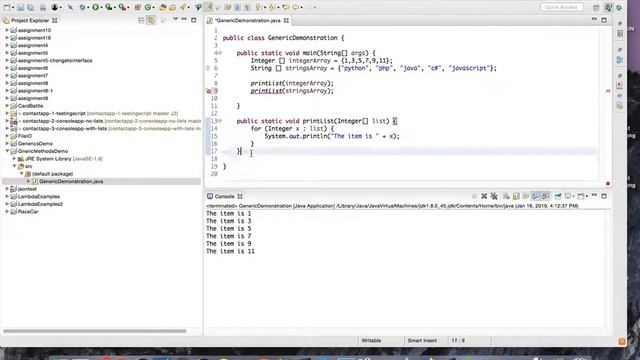Select the assignment5-changetointerface project
640x360 pixels.
pos(55,60)
